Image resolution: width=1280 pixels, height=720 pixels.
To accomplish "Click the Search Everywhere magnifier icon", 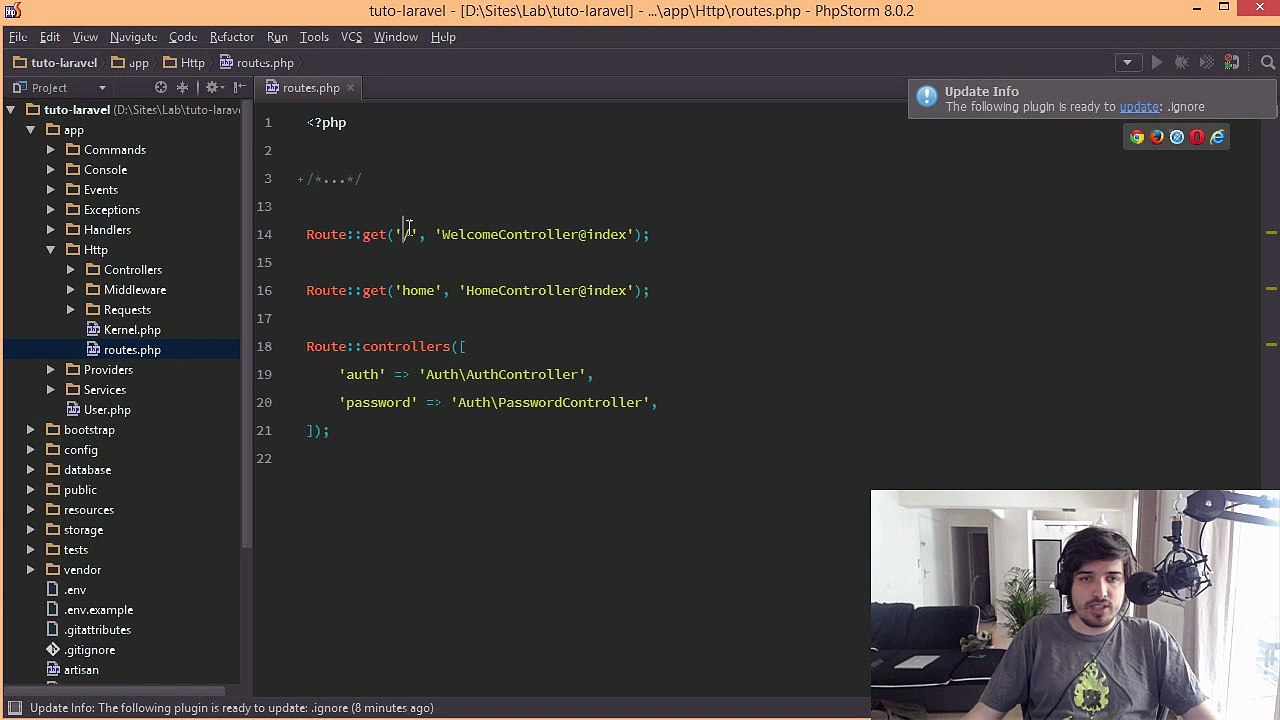I will (1268, 62).
